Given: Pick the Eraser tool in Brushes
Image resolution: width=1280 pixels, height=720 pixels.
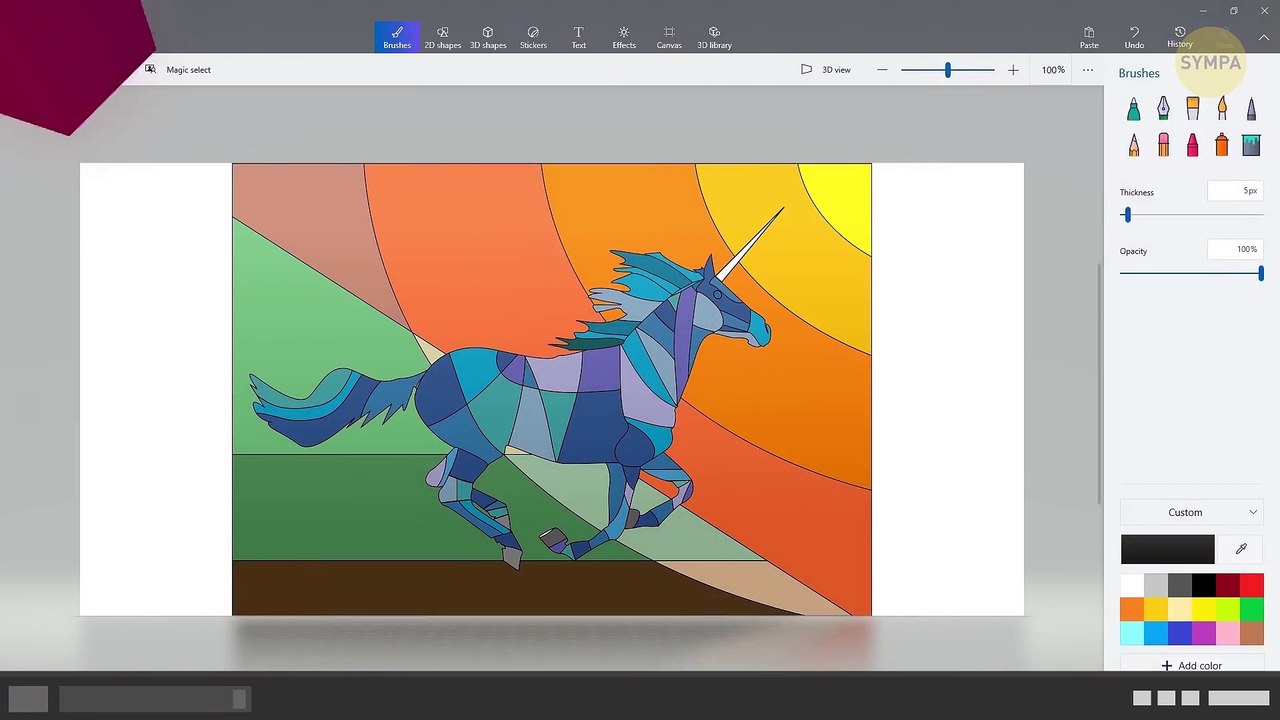Looking at the screenshot, I should 1163,146.
